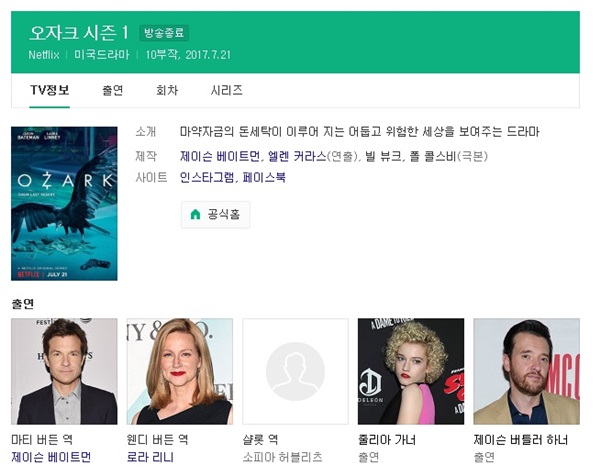Click the 미국드라마 genre label
Image resolution: width=600 pixels, height=476 pixels.
point(102,55)
